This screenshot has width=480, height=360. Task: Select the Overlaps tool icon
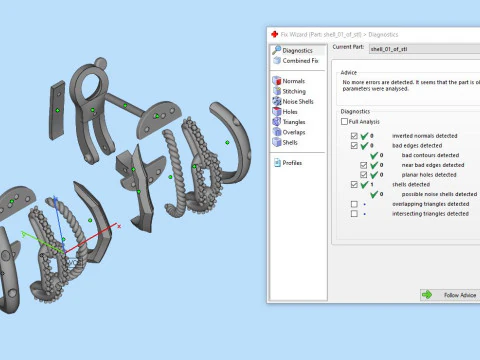point(277,132)
